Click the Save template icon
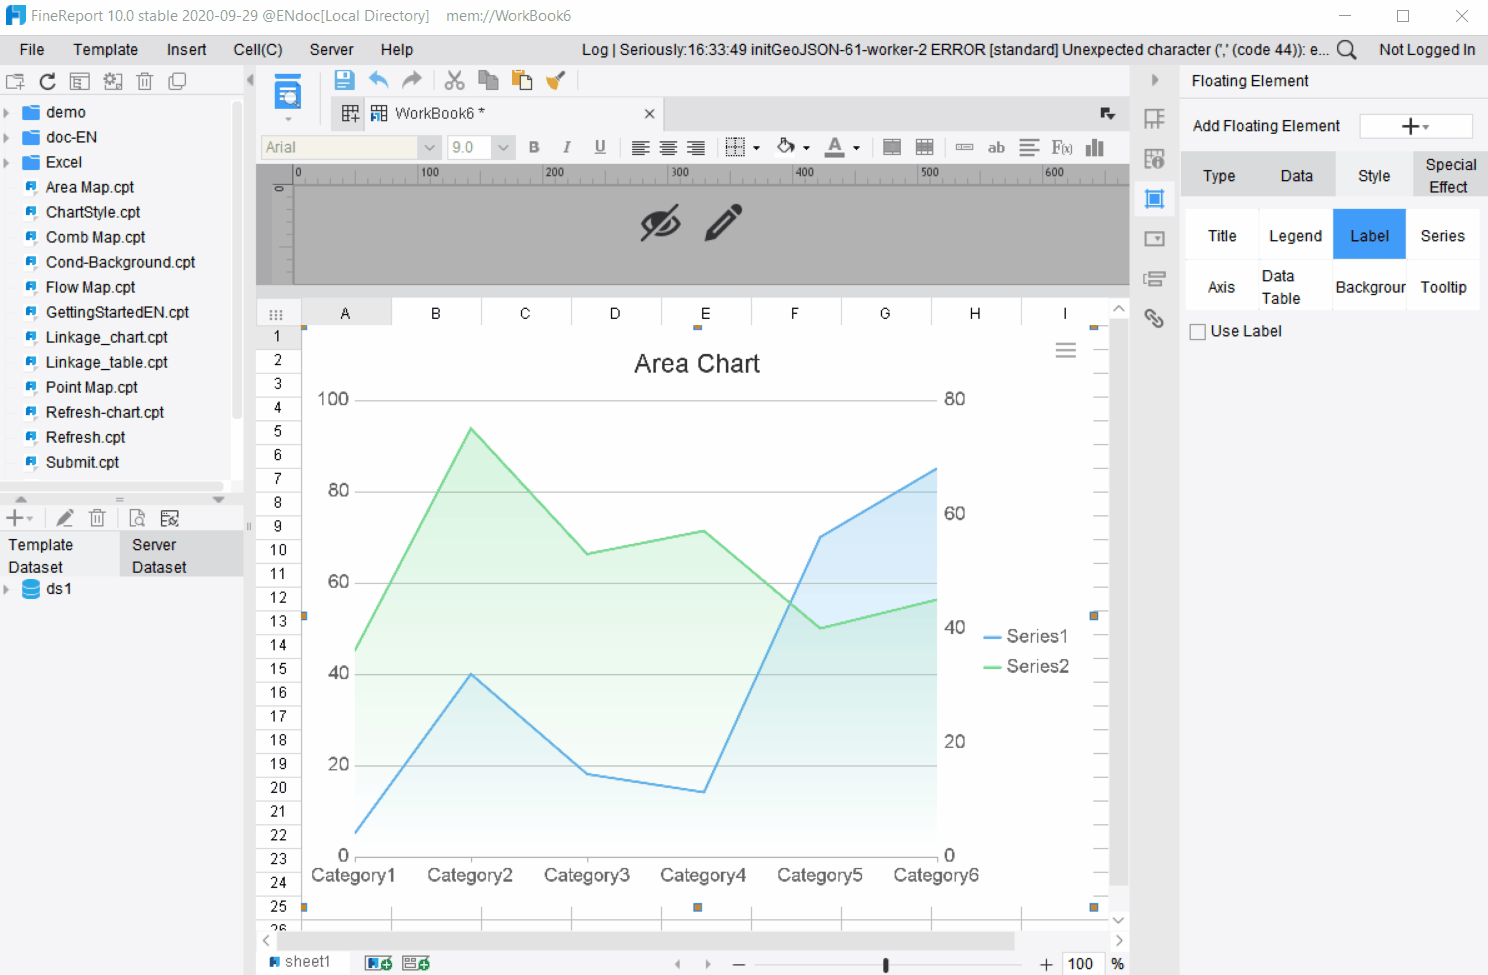 coord(344,80)
